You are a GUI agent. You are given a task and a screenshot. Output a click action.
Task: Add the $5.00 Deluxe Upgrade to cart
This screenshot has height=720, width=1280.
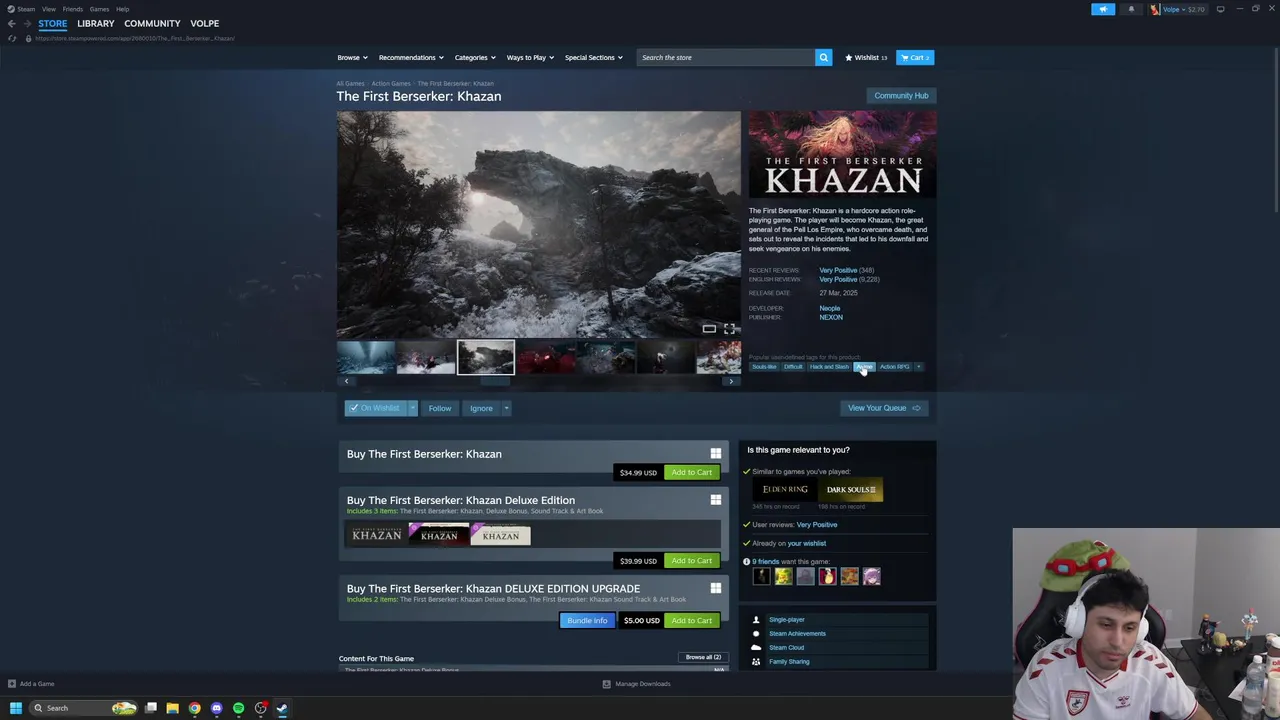691,621
